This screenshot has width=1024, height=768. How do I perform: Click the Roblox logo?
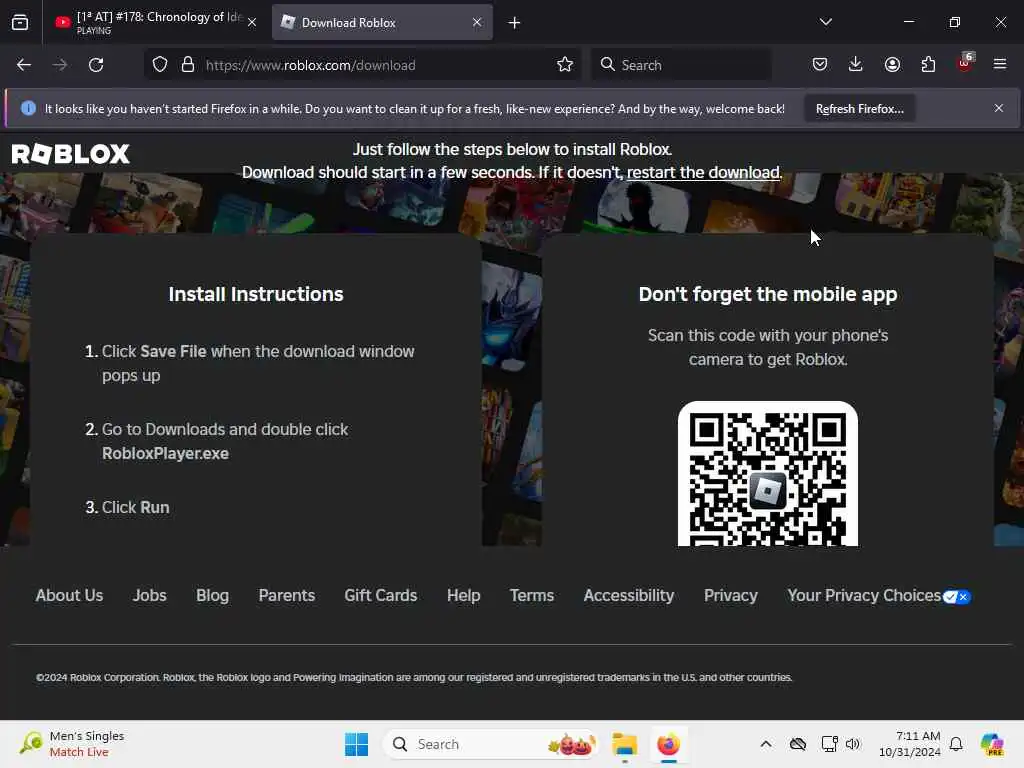(71, 154)
